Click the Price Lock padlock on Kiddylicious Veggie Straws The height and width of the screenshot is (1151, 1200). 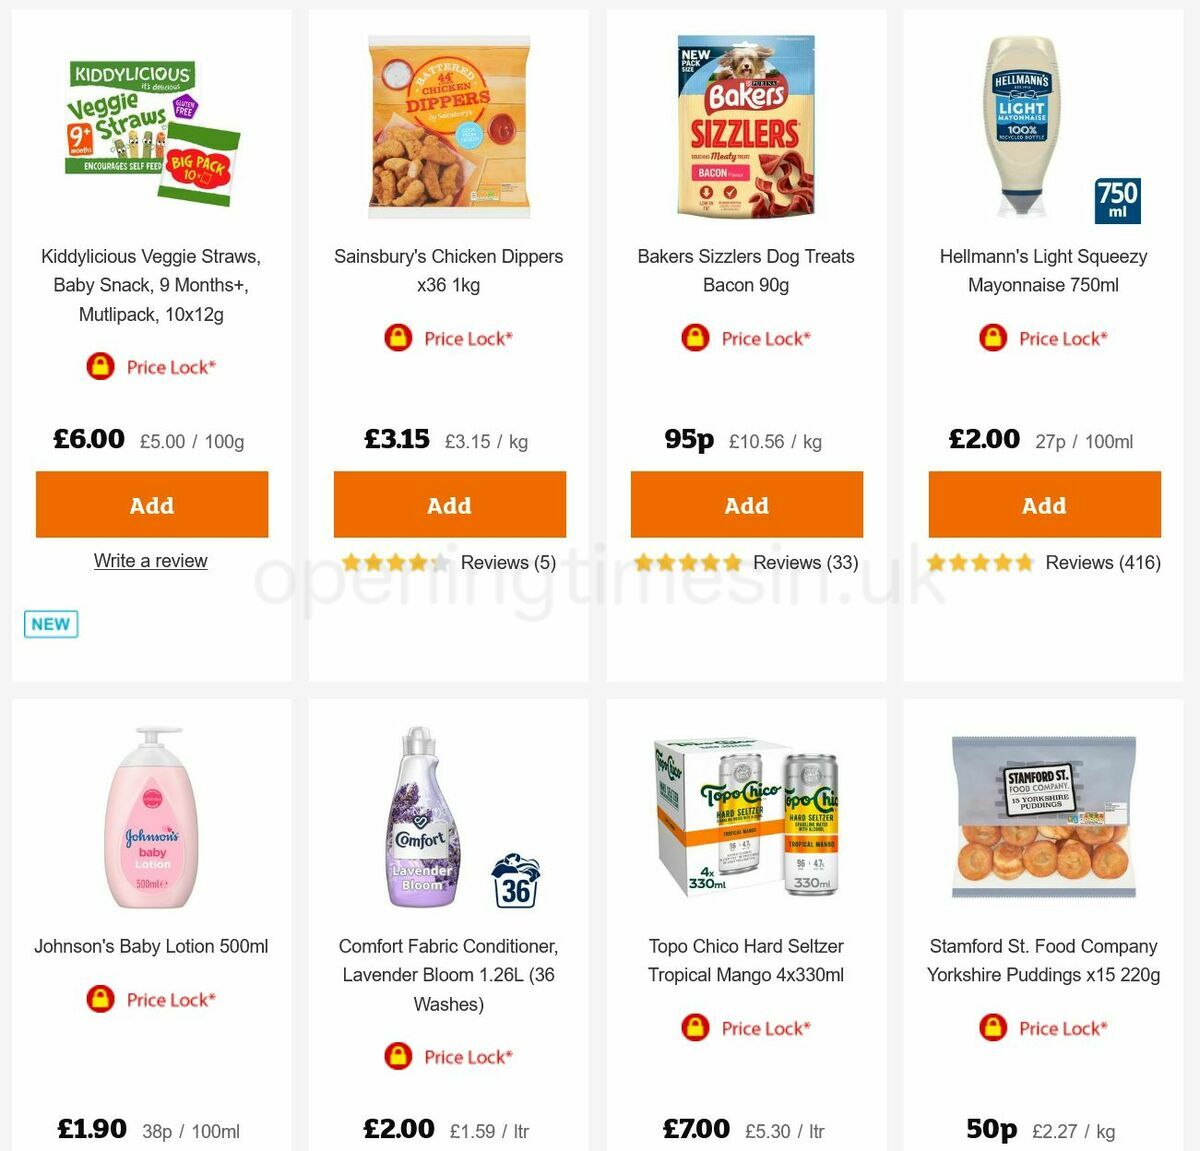click(x=99, y=367)
